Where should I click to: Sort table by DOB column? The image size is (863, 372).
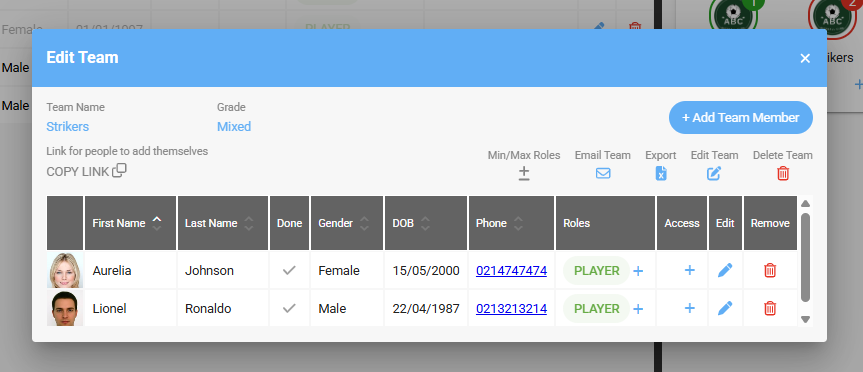click(426, 223)
